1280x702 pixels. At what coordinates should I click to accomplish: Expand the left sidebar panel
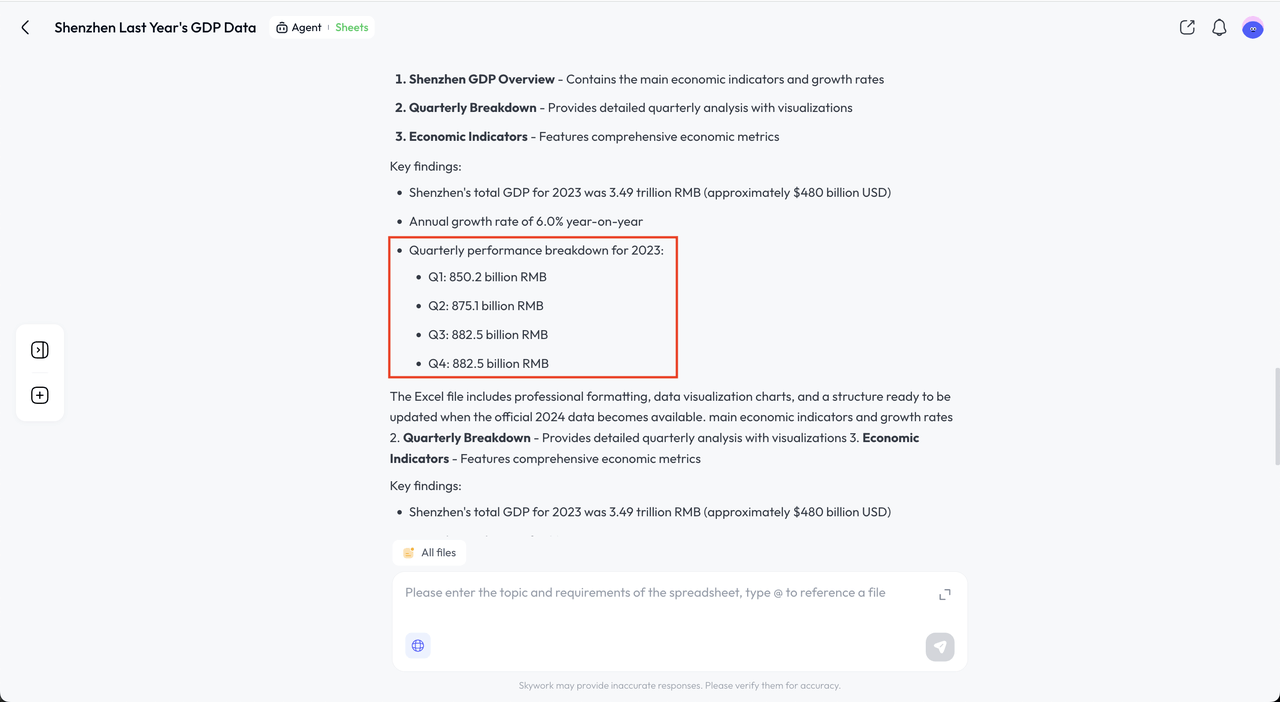click(40, 350)
